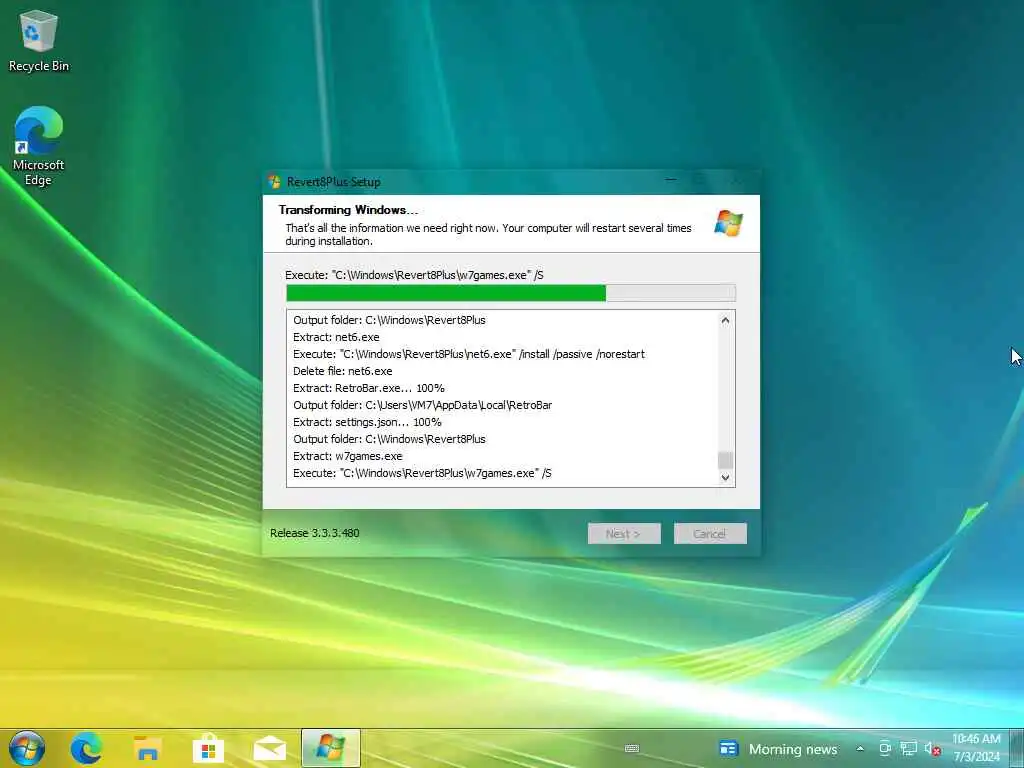Select the Revert8Plus Setup taskbar button
This screenshot has width=1024, height=768.
coord(330,748)
